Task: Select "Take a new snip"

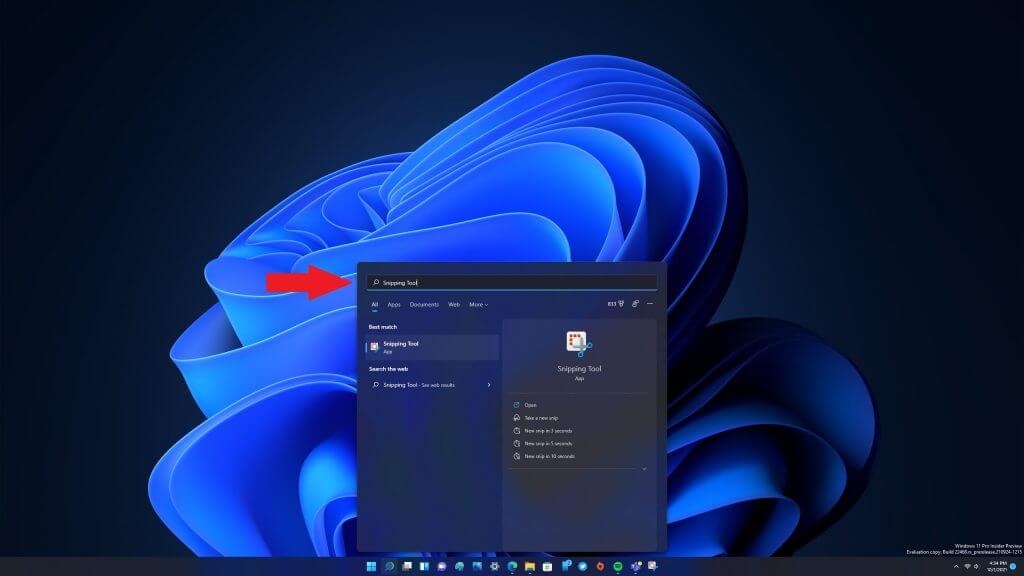Action: (541, 417)
